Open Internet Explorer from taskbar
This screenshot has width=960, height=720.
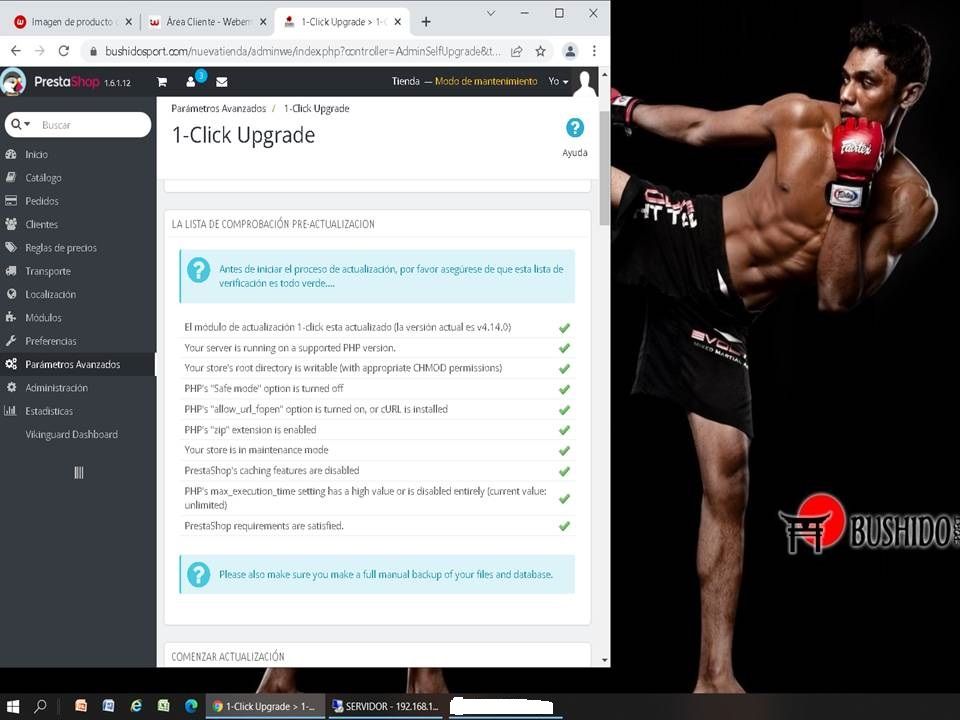(136, 706)
